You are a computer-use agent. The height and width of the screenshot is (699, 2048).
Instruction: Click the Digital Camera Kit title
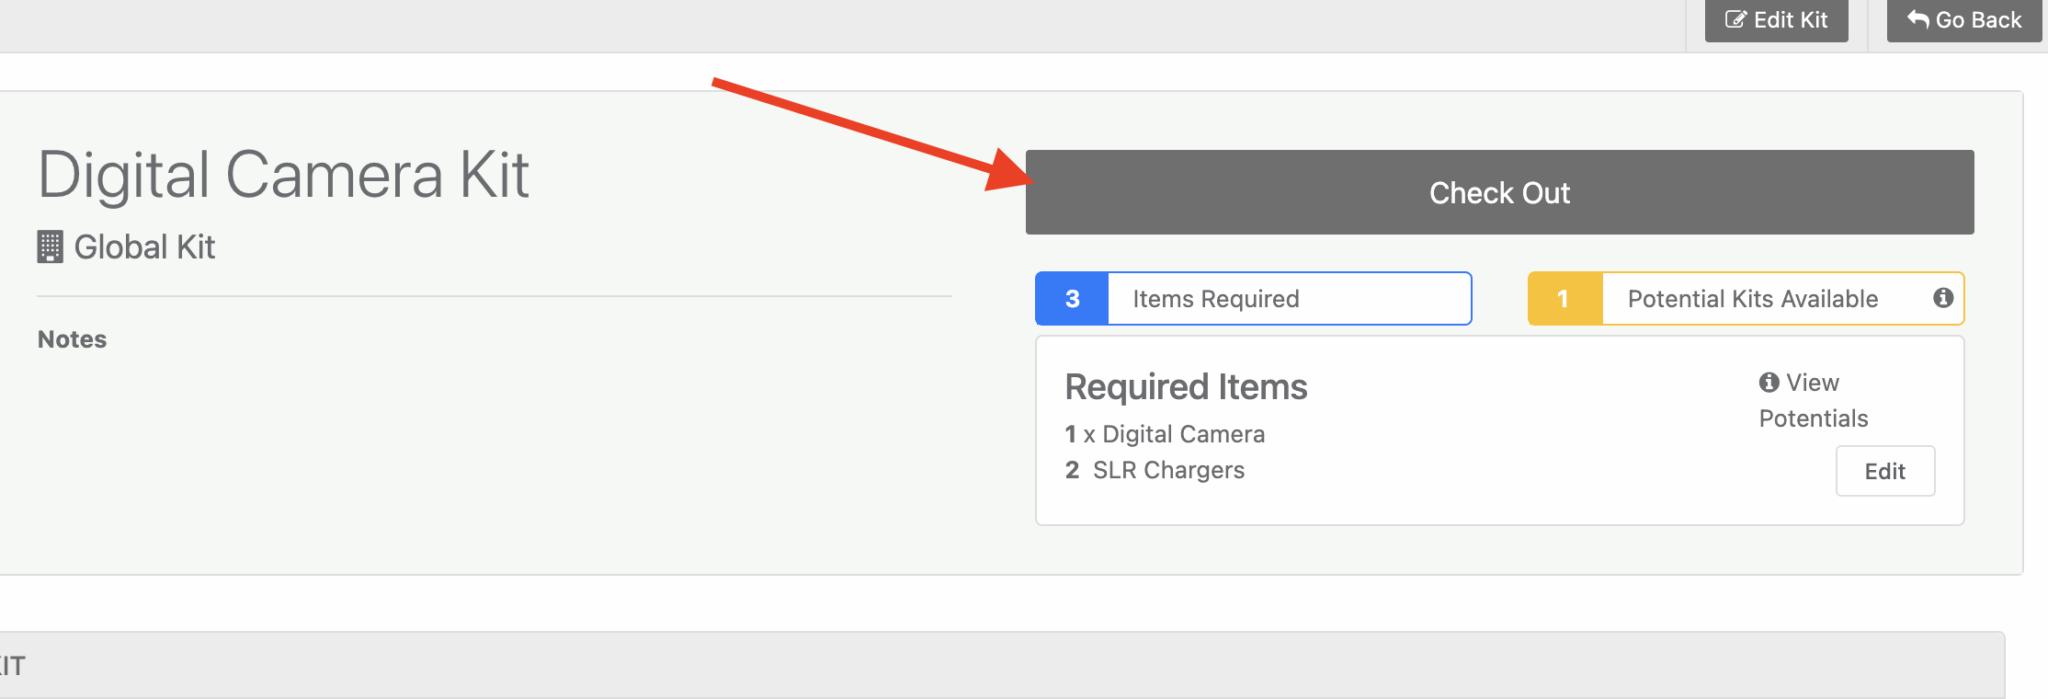click(x=283, y=175)
